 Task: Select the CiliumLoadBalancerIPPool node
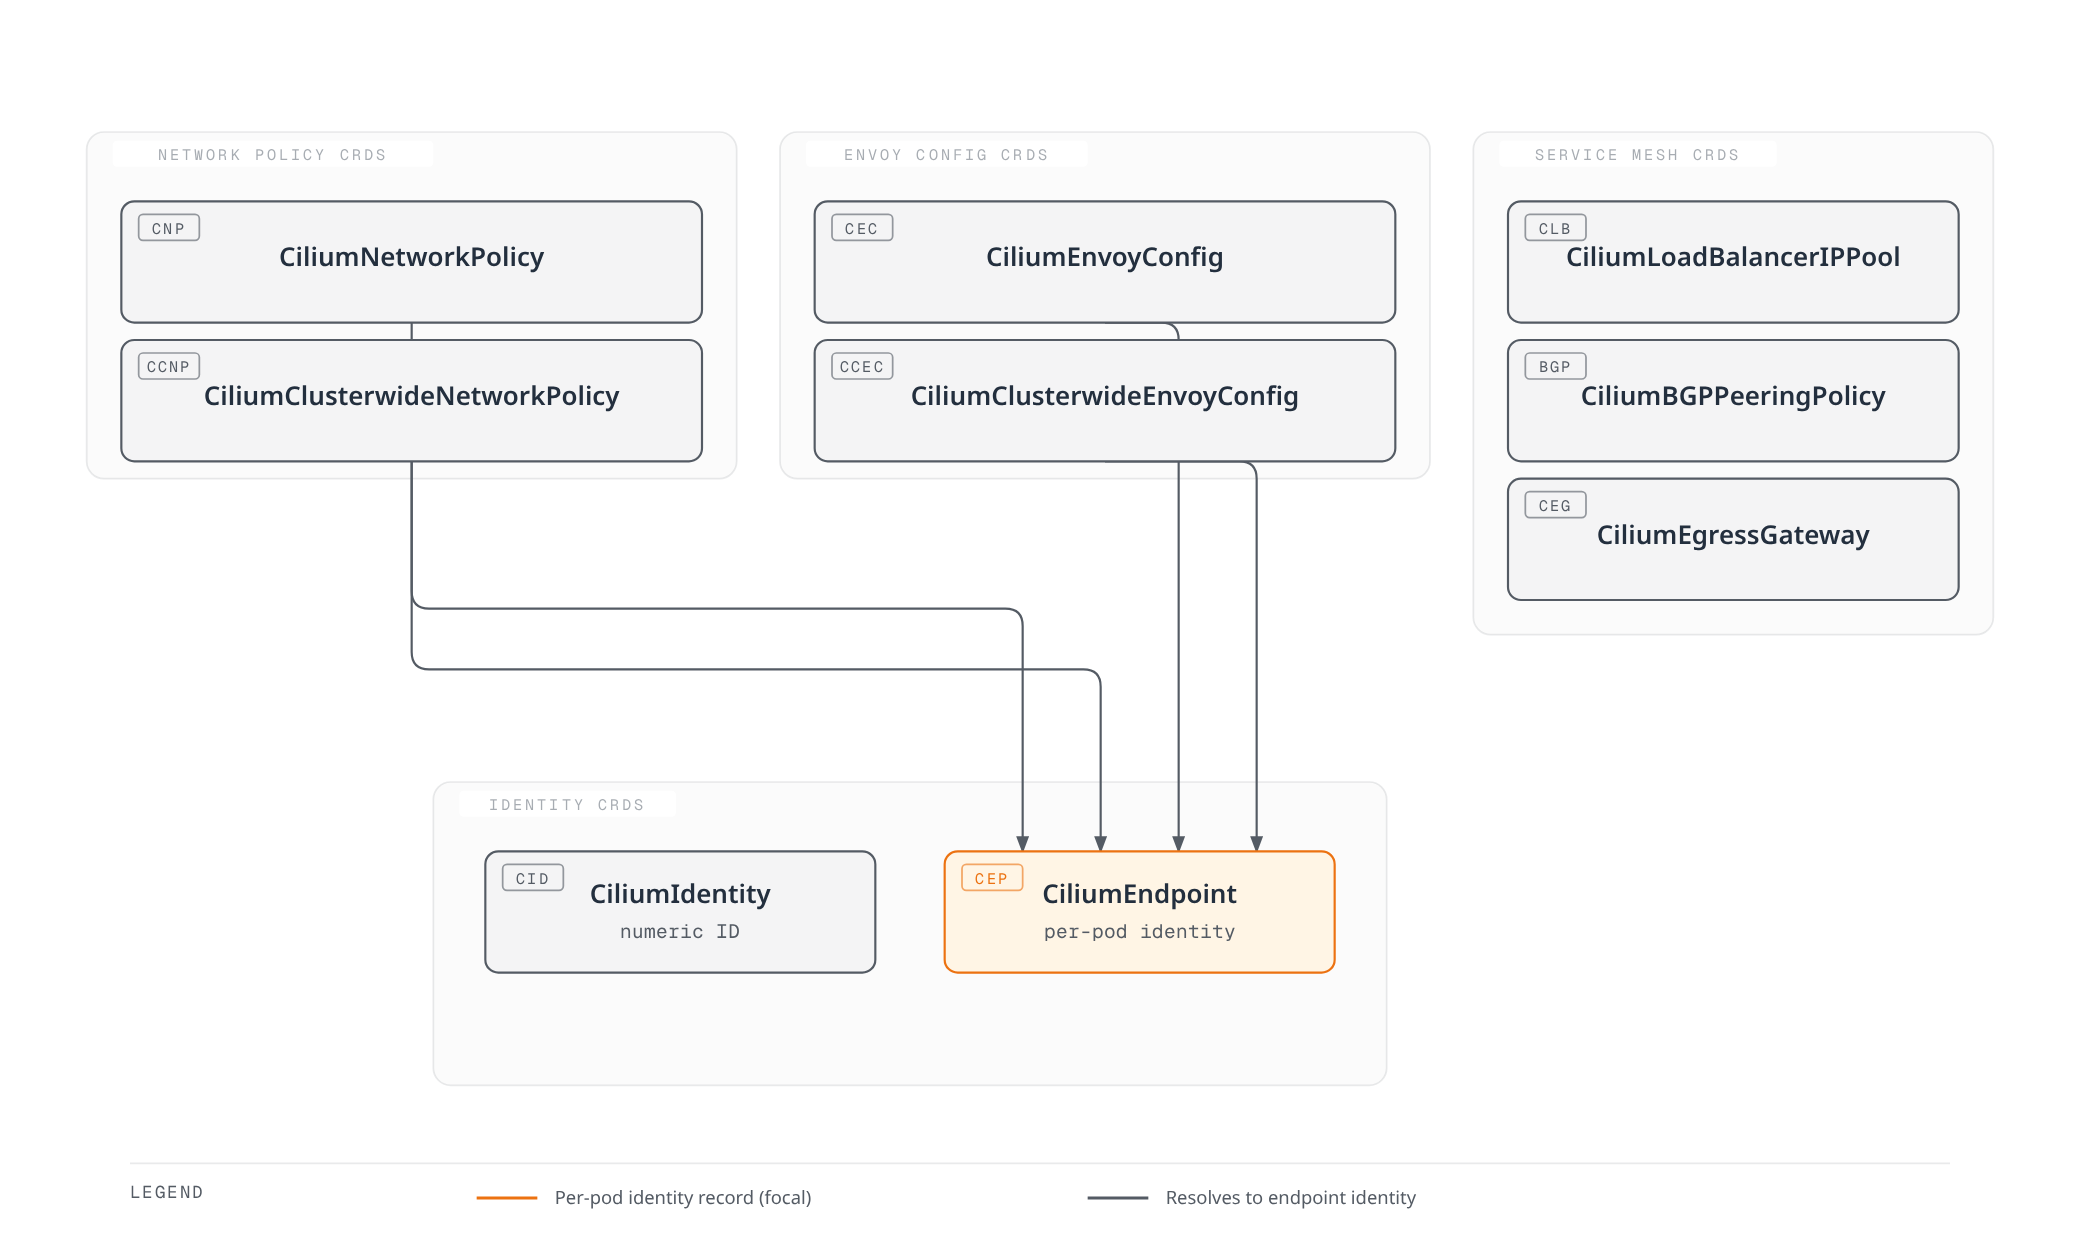1733,262
